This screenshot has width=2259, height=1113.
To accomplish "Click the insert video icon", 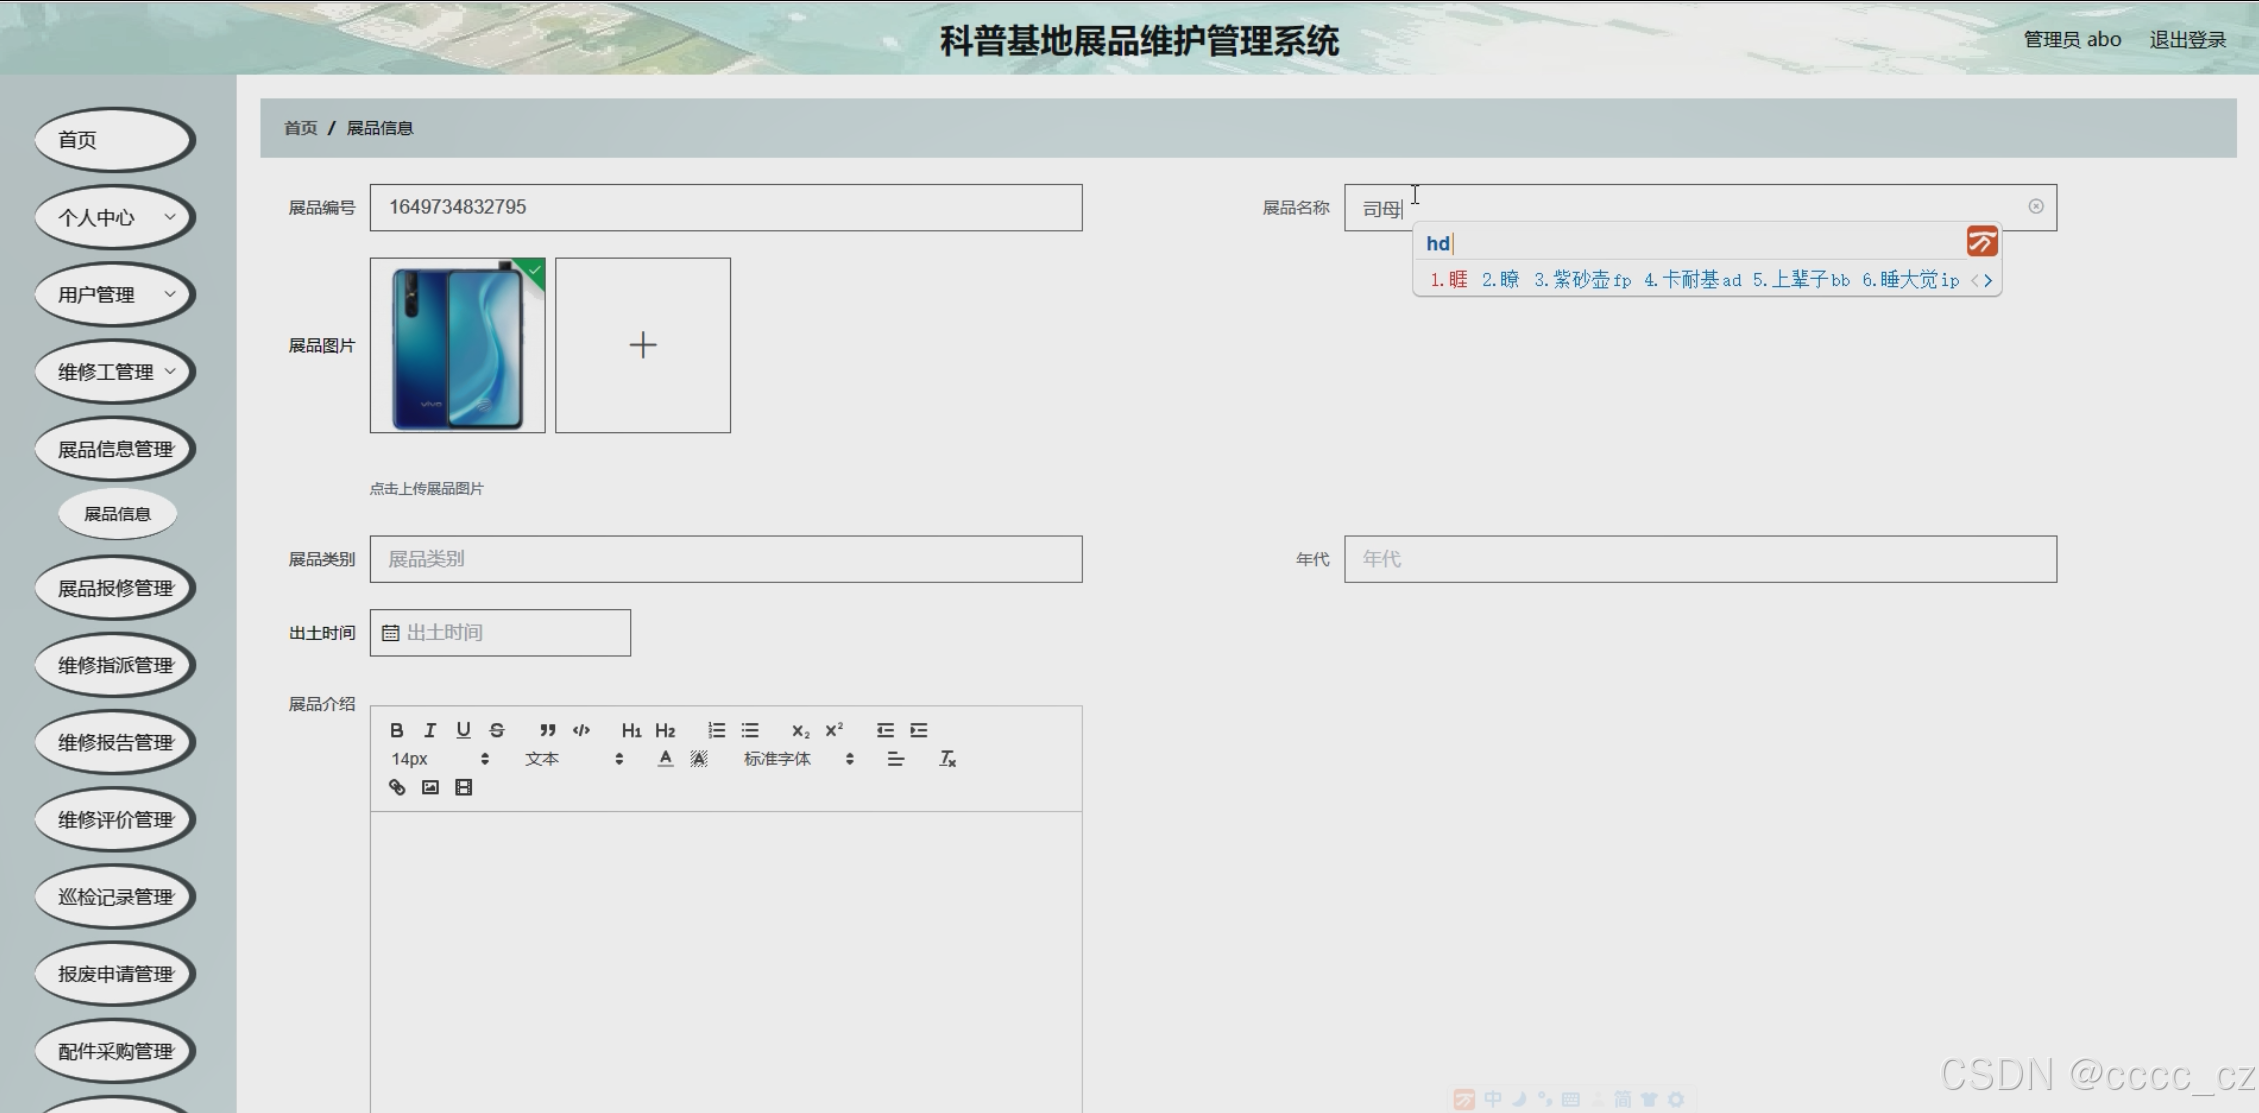I will [463, 787].
